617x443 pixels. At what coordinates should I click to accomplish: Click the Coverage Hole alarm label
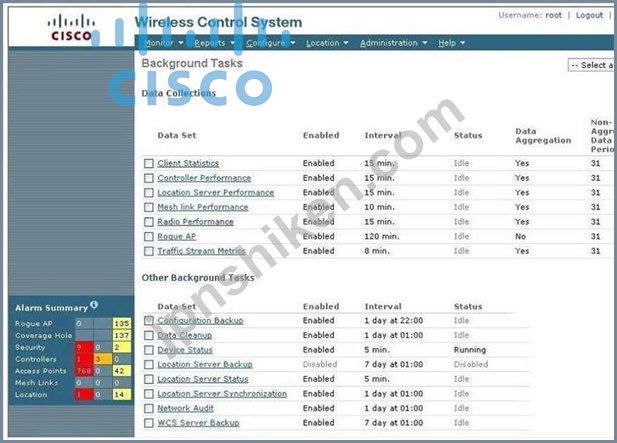pos(44,336)
